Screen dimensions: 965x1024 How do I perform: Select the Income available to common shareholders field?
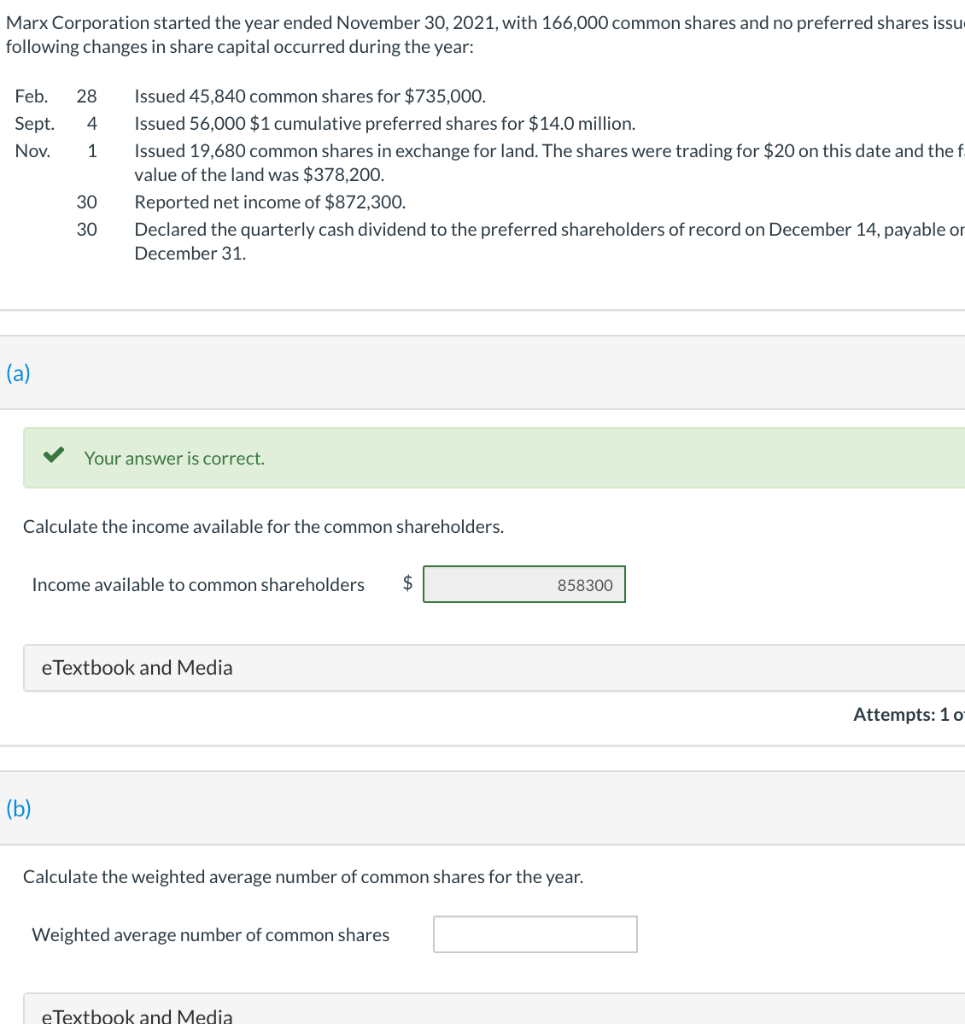pyautogui.click(x=524, y=584)
